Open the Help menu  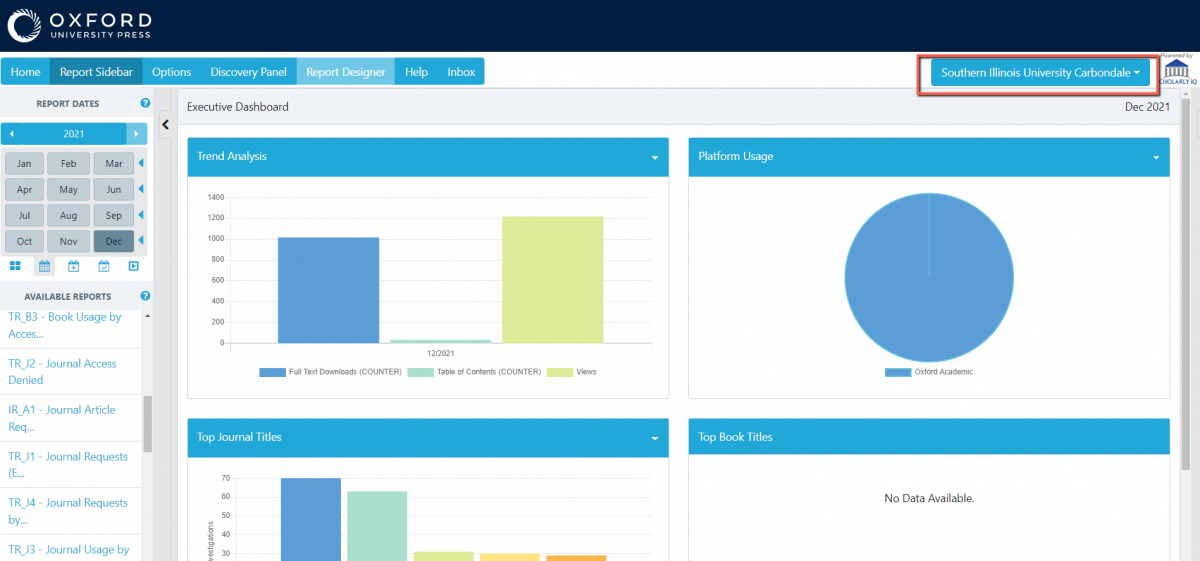tap(417, 72)
